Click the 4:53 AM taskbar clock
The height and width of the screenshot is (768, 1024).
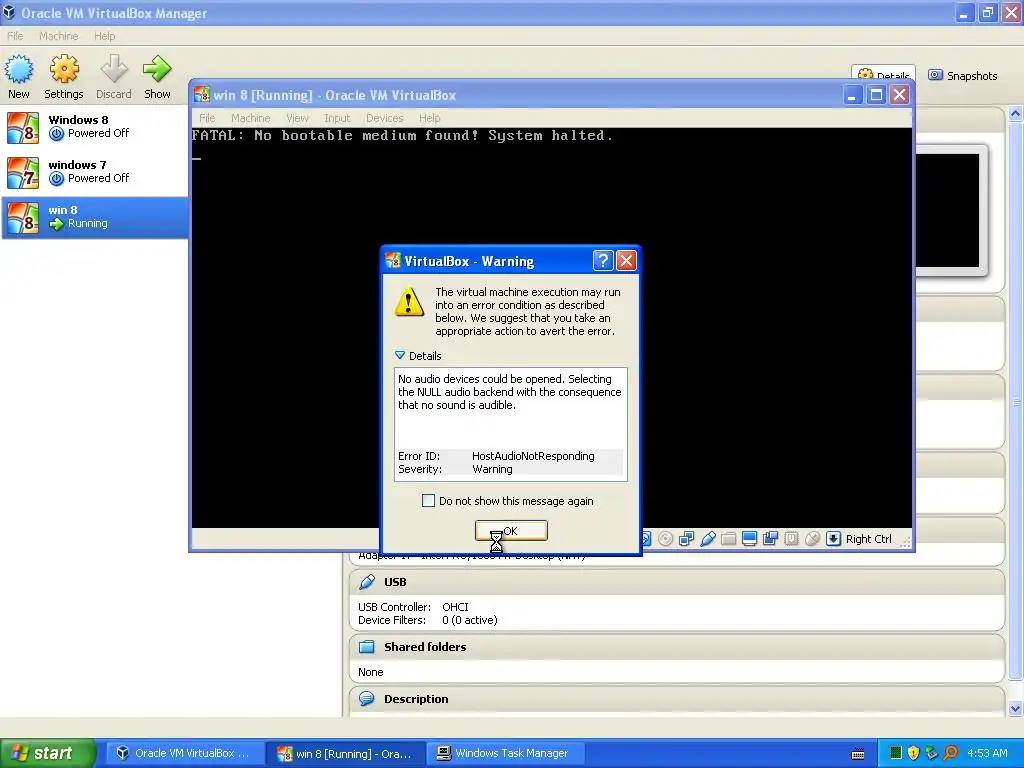tap(987, 753)
